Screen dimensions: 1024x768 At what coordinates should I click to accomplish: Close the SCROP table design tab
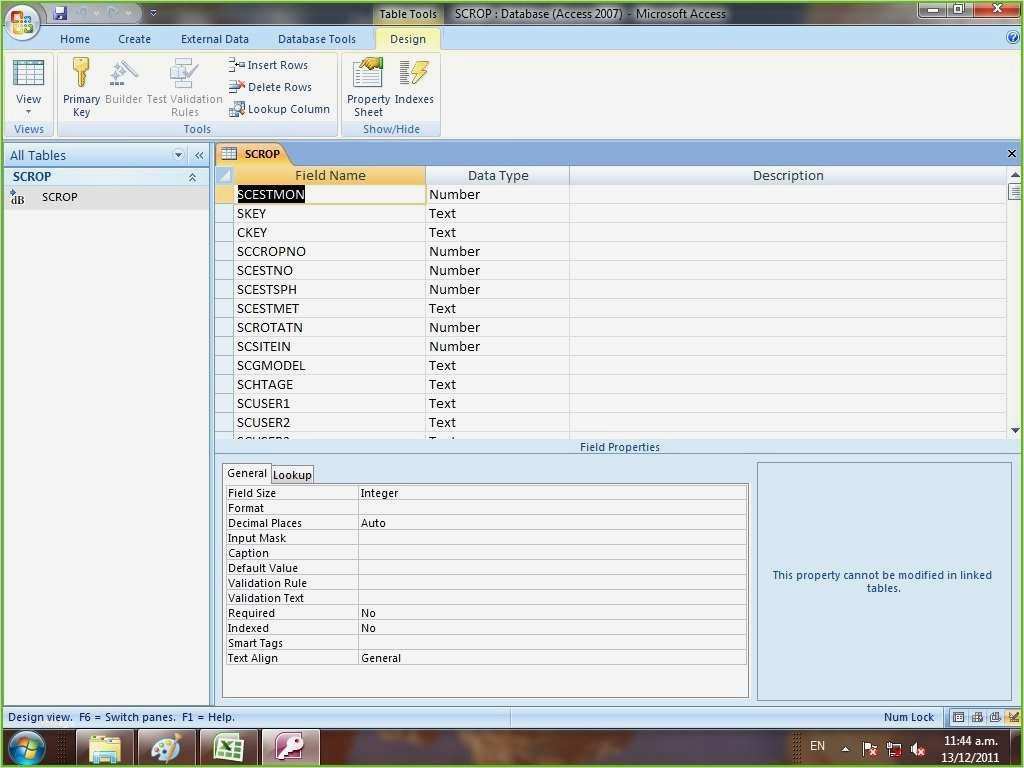1011,154
